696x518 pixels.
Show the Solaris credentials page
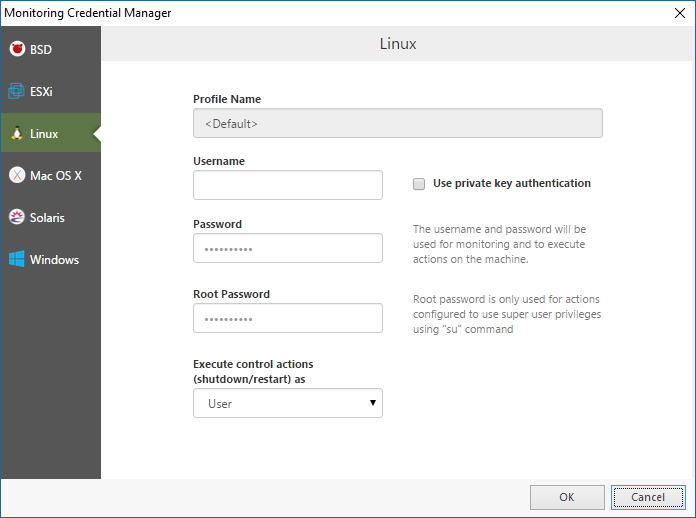point(51,217)
